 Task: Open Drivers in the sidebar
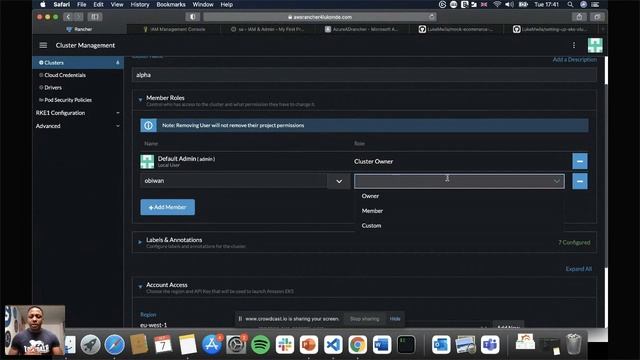(x=53, y=87)
